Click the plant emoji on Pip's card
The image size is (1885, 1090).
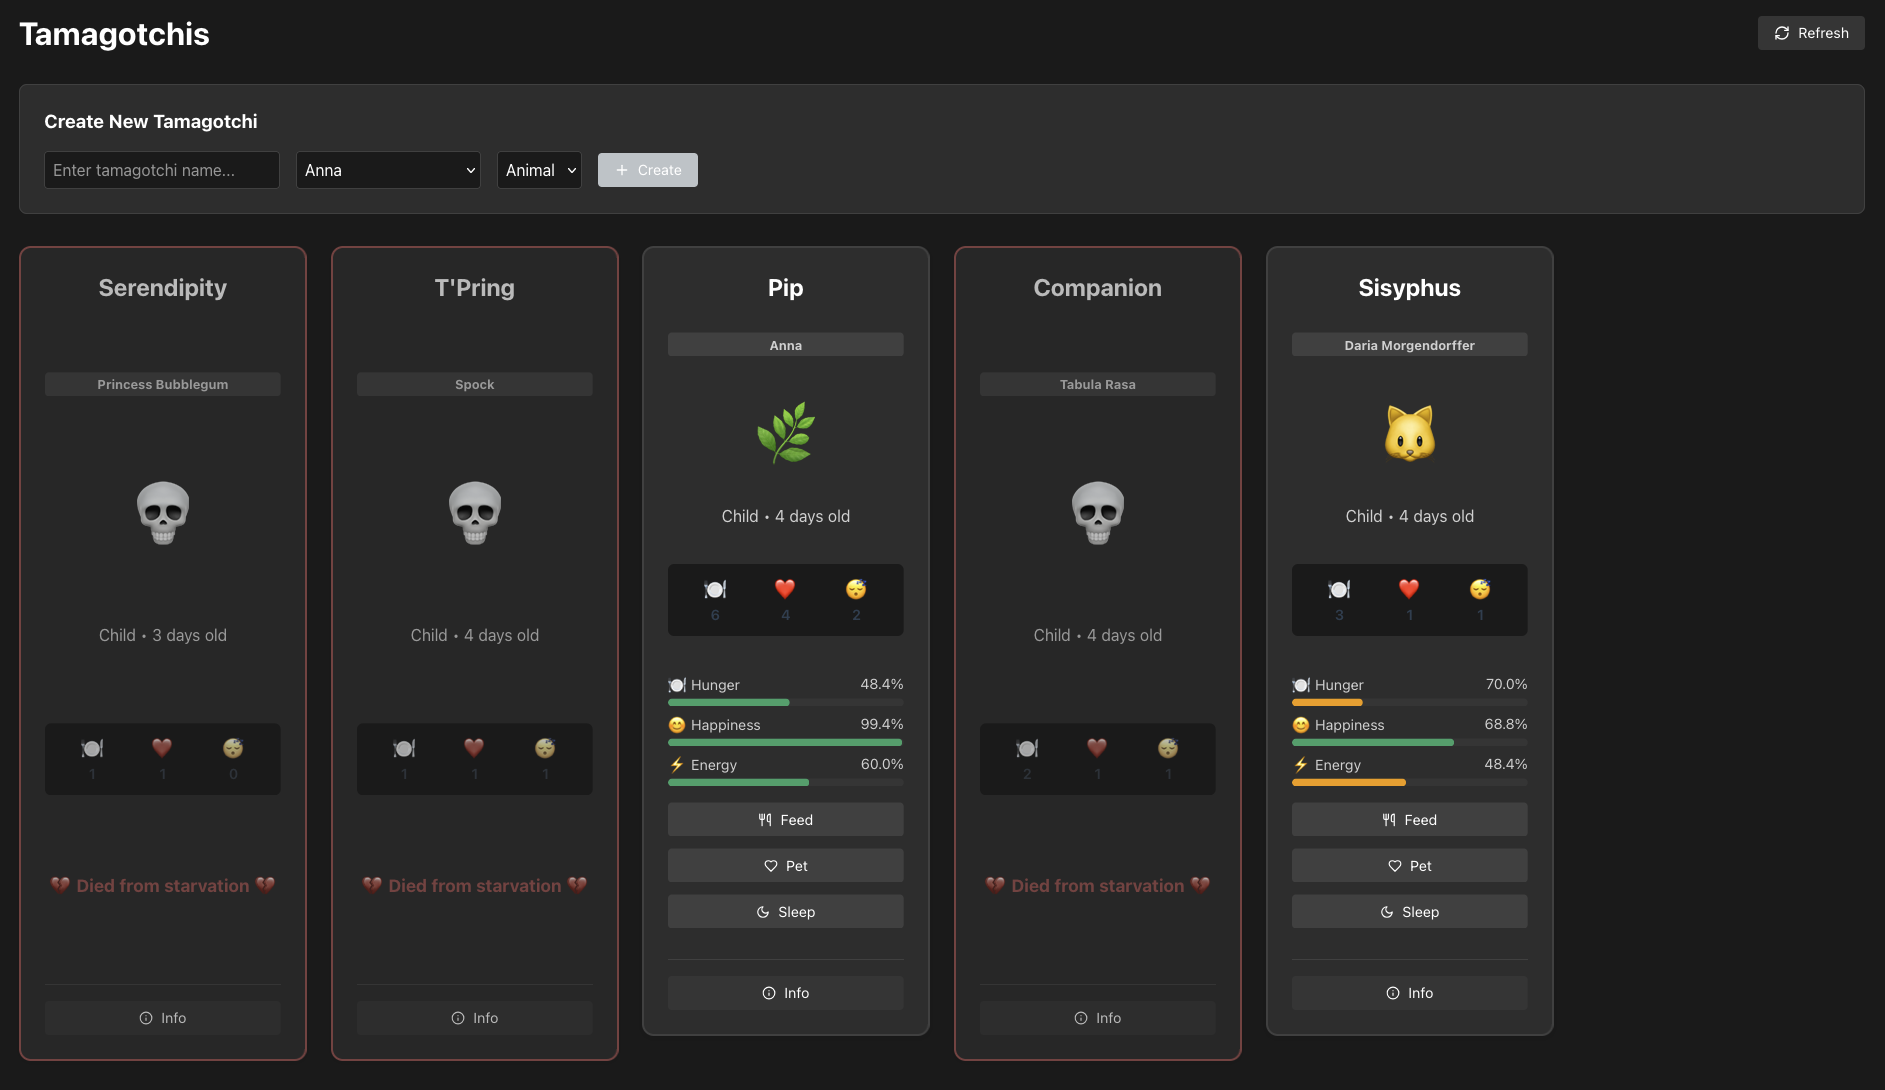tap(785, 433)
